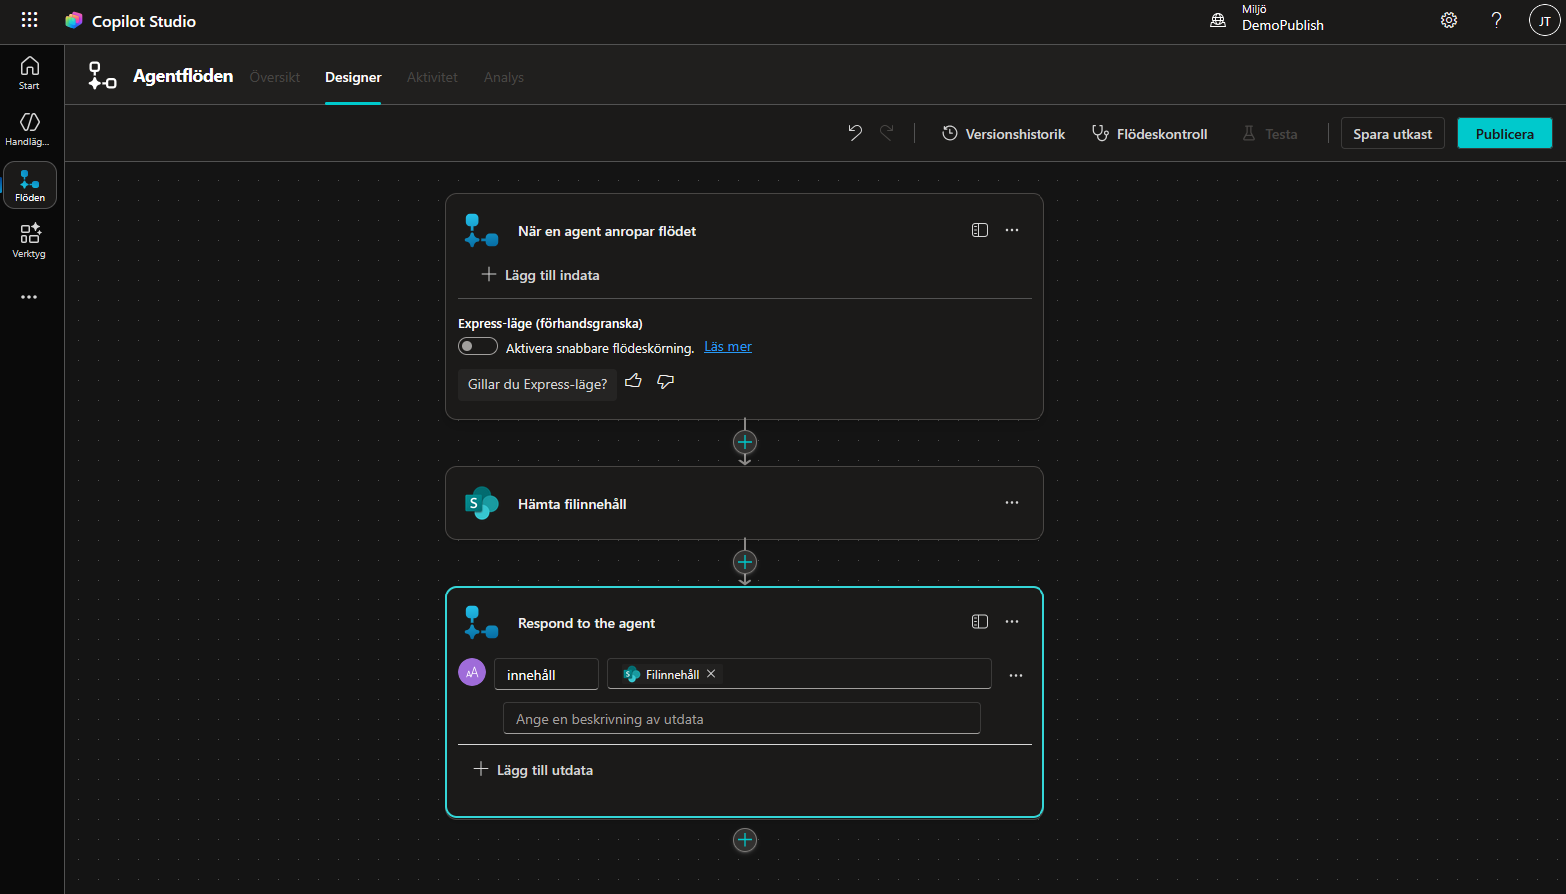Click the Copilot Studio logo
Viewport: 1566px width, 894px height.
click(74, 21)
